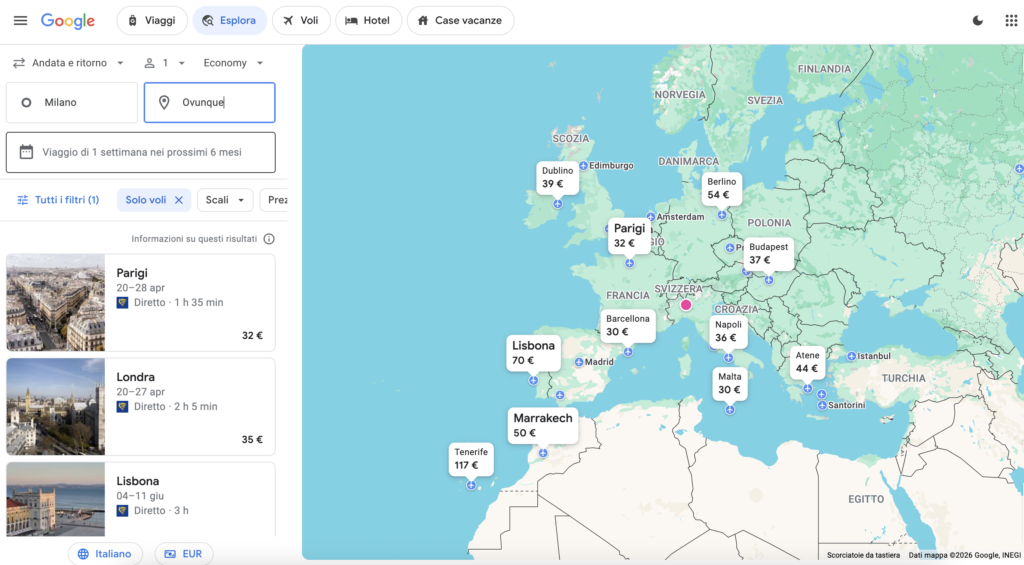1024x565 pixels.
Task: Click the pink Milano origin marker
Action: click(x=686, y=305)
